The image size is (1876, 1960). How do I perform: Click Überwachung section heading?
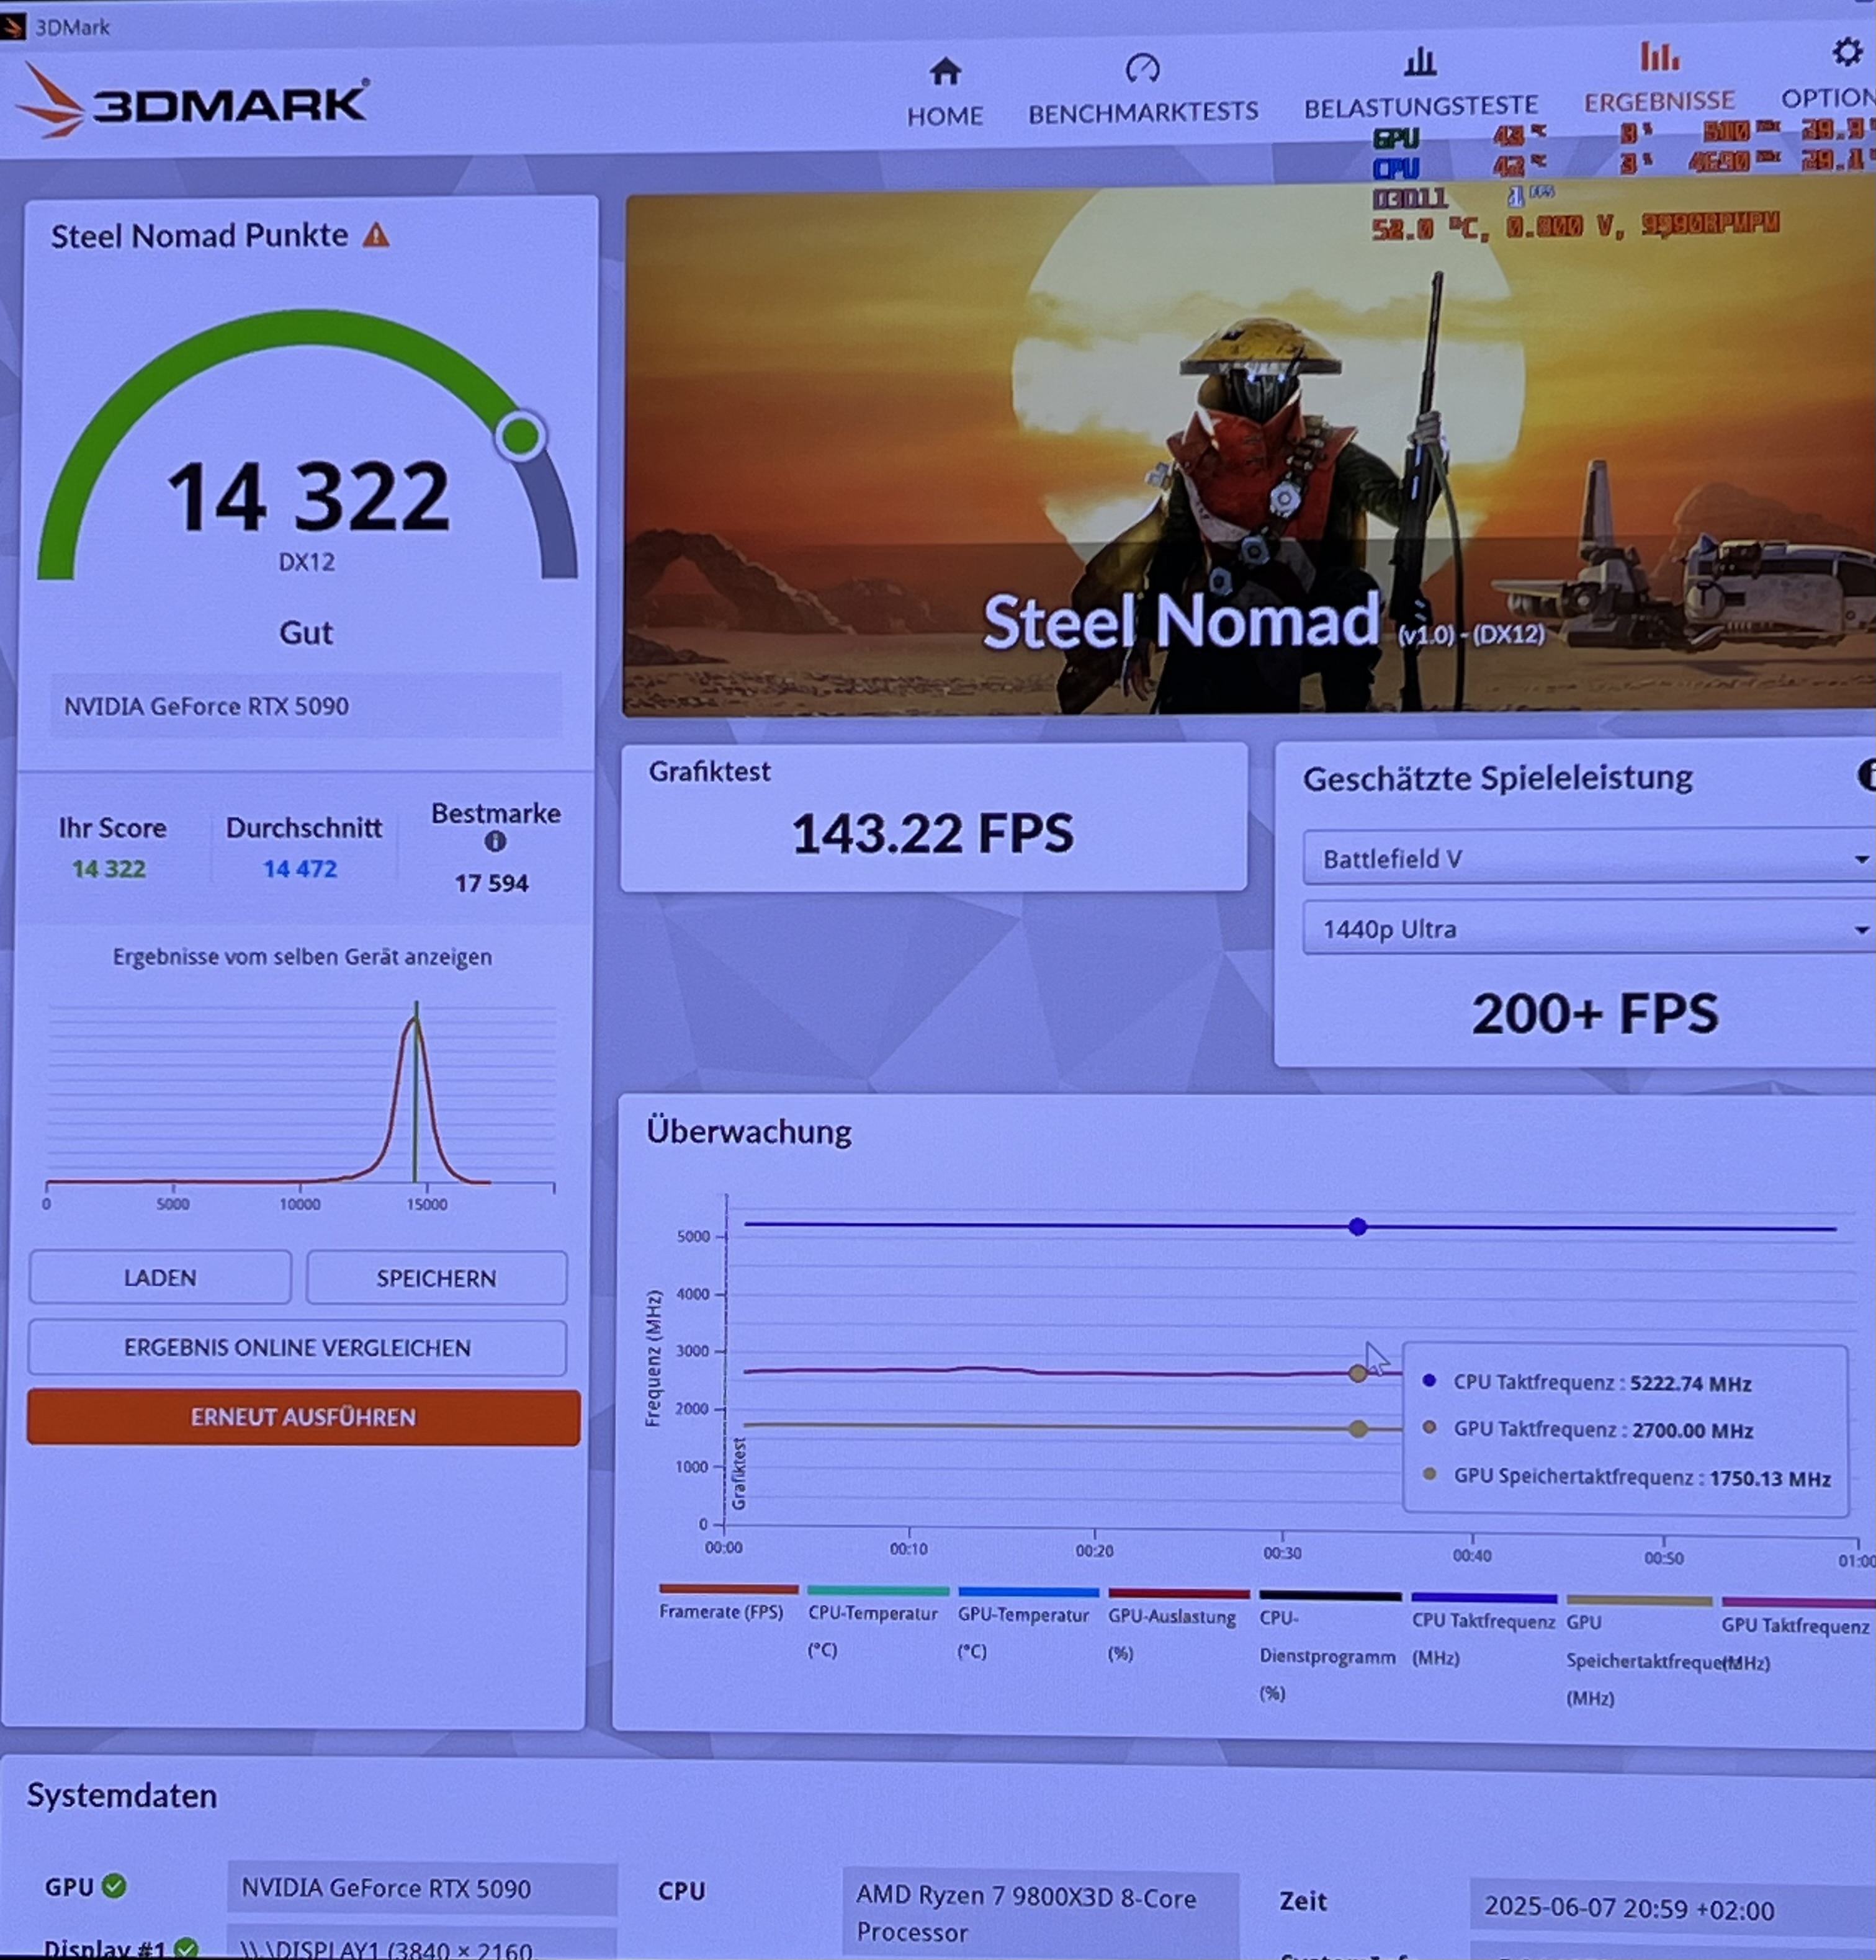click(x=749, y=1131)
